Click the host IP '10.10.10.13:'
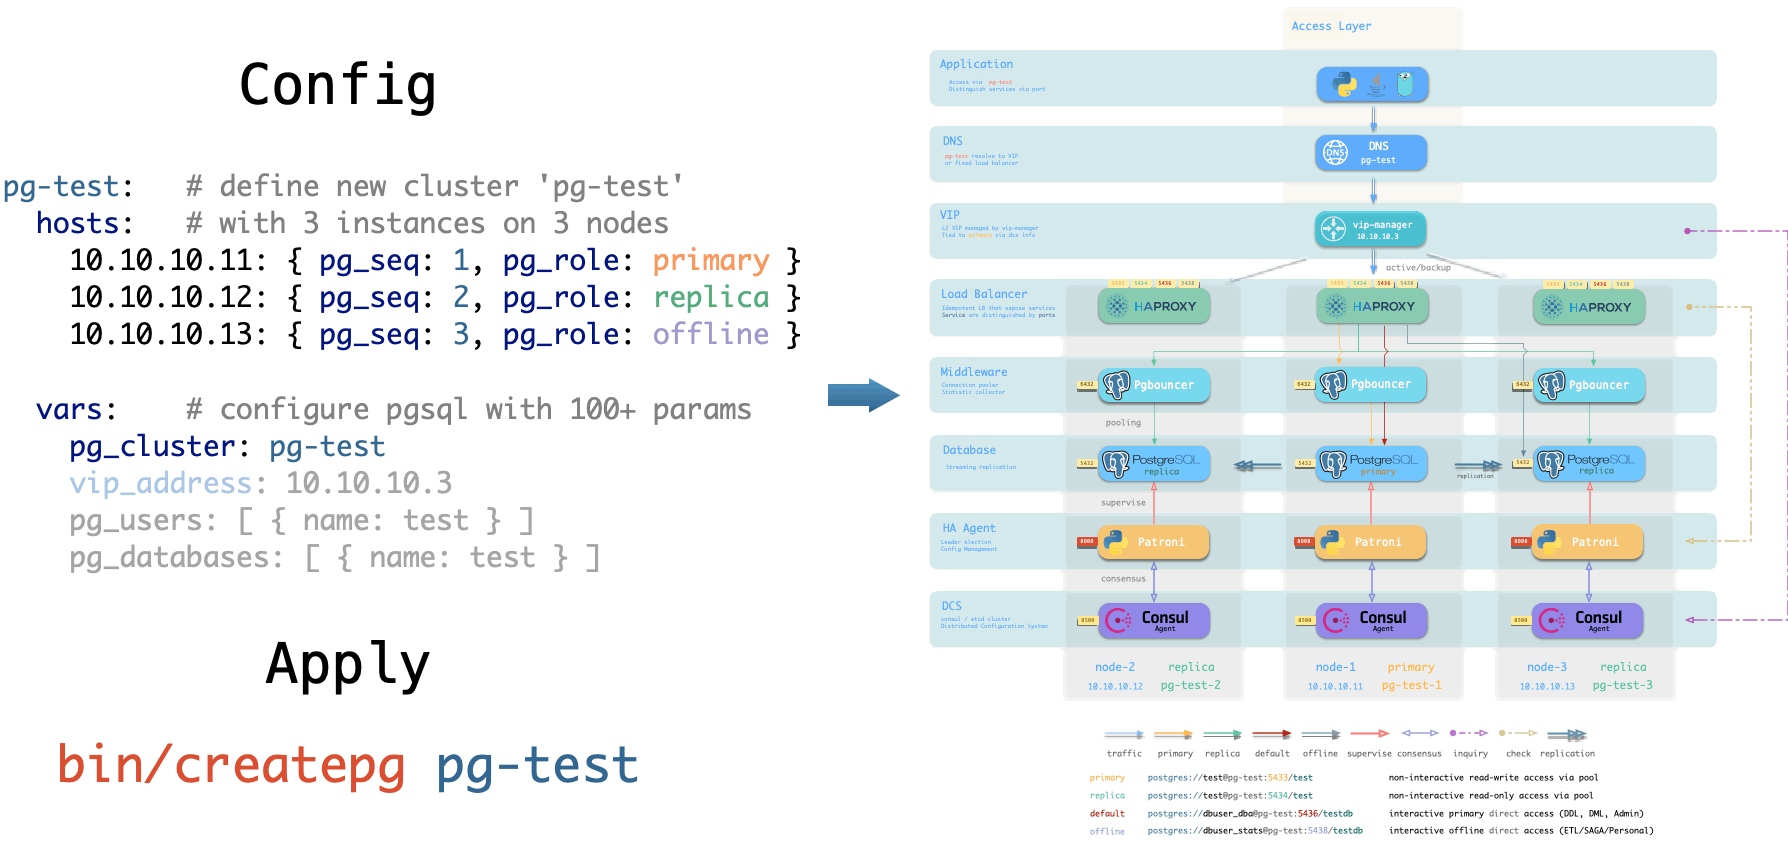Screen dimensions: 1788x841 (x=168, y=335)
